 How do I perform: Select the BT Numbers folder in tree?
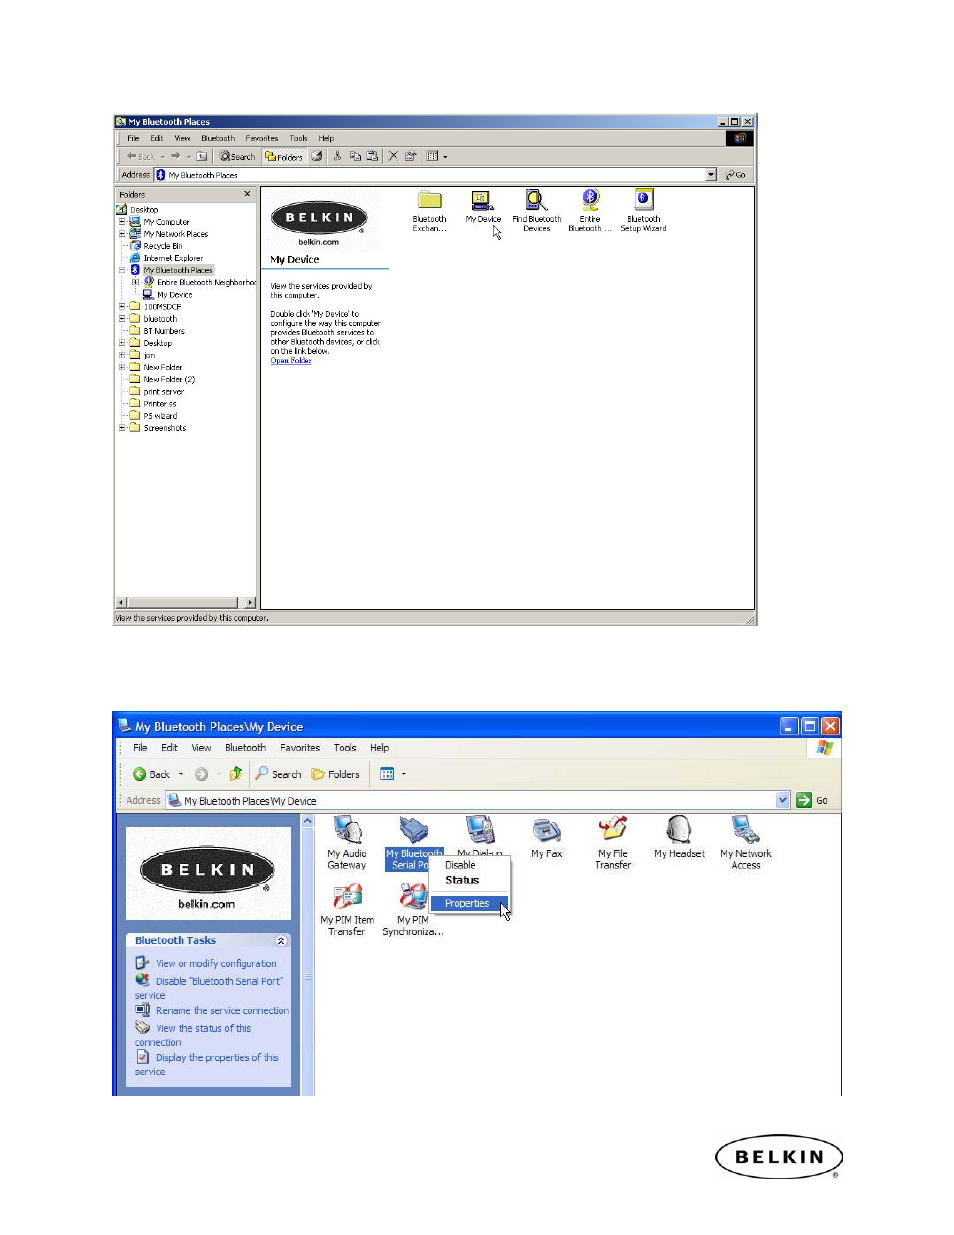click(x=163, y=330)
